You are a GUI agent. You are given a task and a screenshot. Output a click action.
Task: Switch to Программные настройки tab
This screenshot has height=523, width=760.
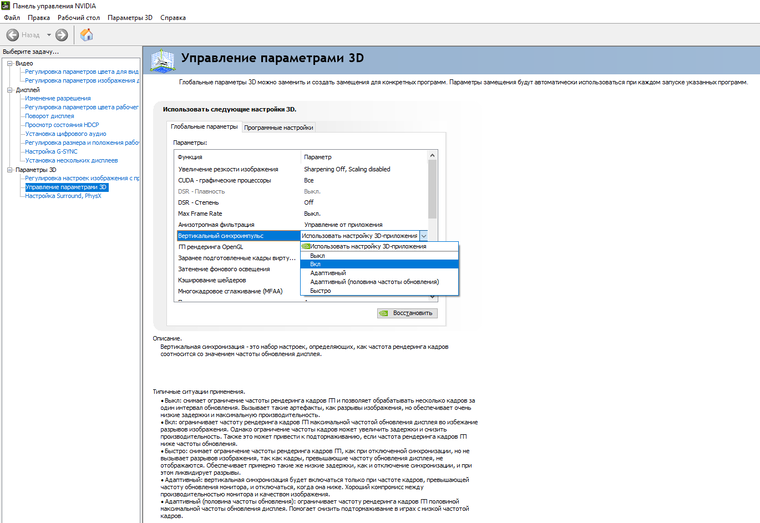(279, 127)
